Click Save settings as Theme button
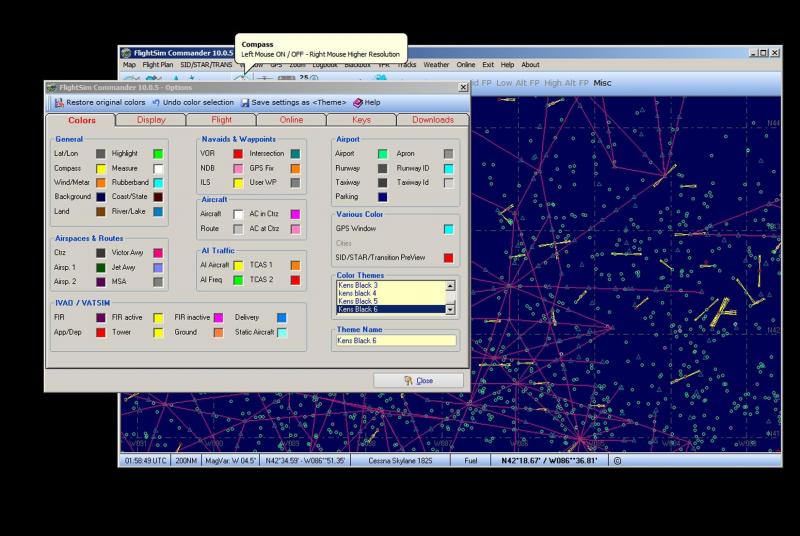 [x=293, y=103]
